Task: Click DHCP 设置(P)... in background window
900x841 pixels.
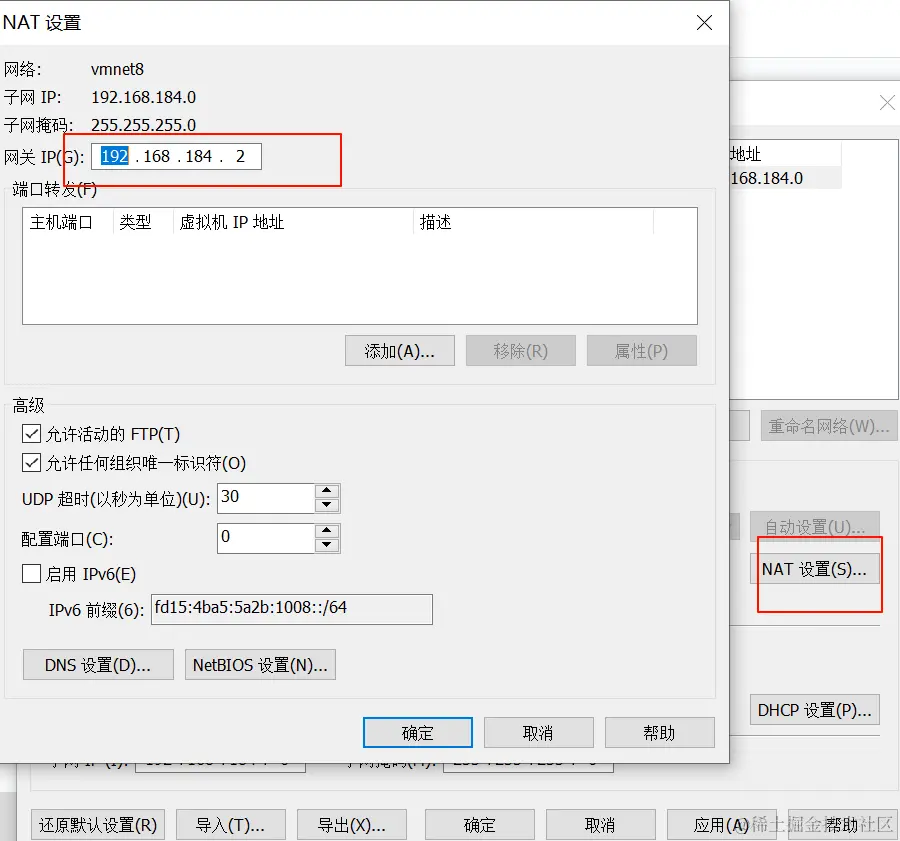Action: coord(814,710)
